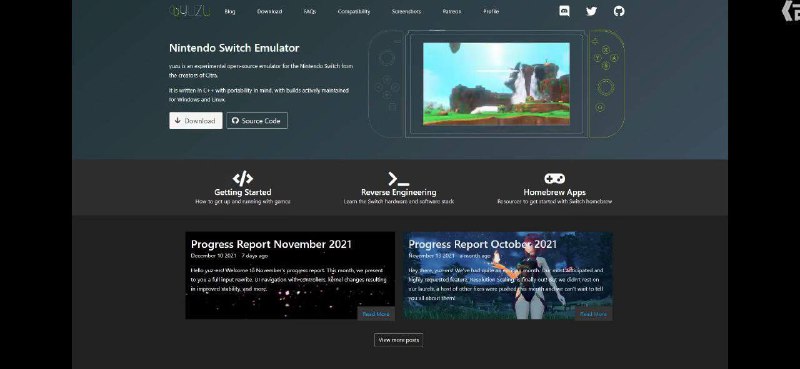Image resolution: width=800 pixels, height=369 pixels.
Task: Open the Profile menu item
Action: [491, 11]
